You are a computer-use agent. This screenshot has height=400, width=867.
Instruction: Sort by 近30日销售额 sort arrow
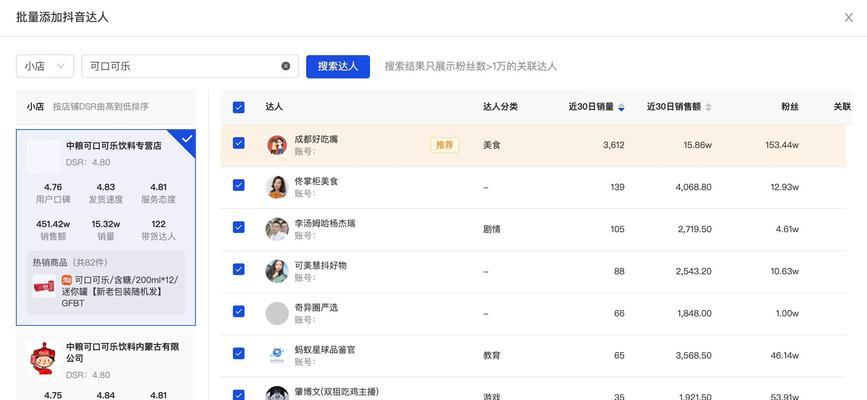(x=708, y=107)
